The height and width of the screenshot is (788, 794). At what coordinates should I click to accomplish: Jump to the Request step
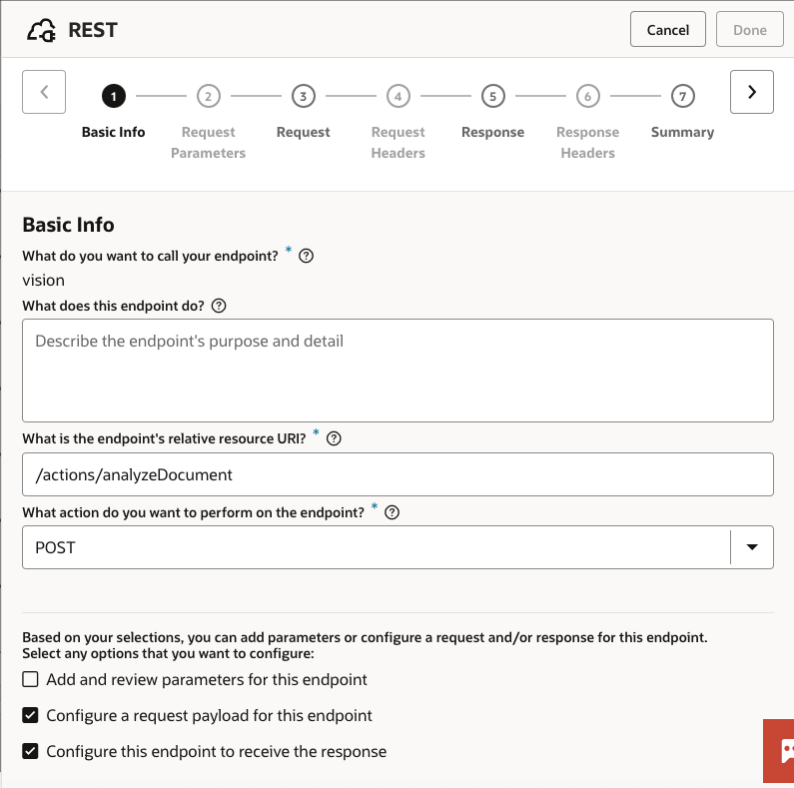coord(303,97)
